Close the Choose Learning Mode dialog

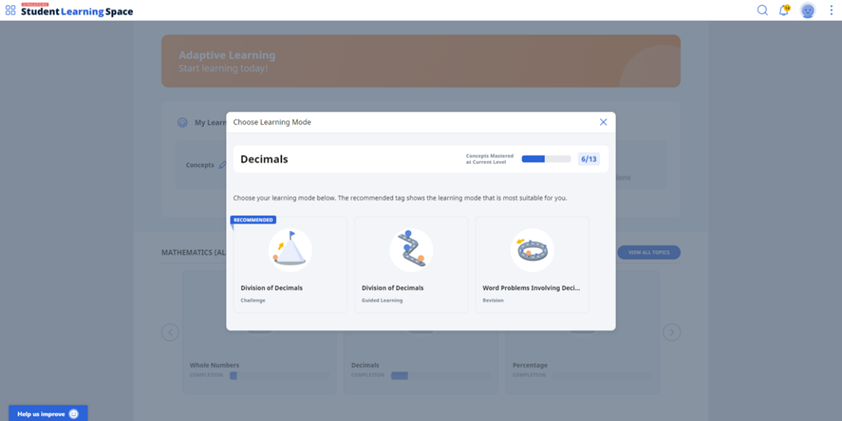click(x=603, y=122)
